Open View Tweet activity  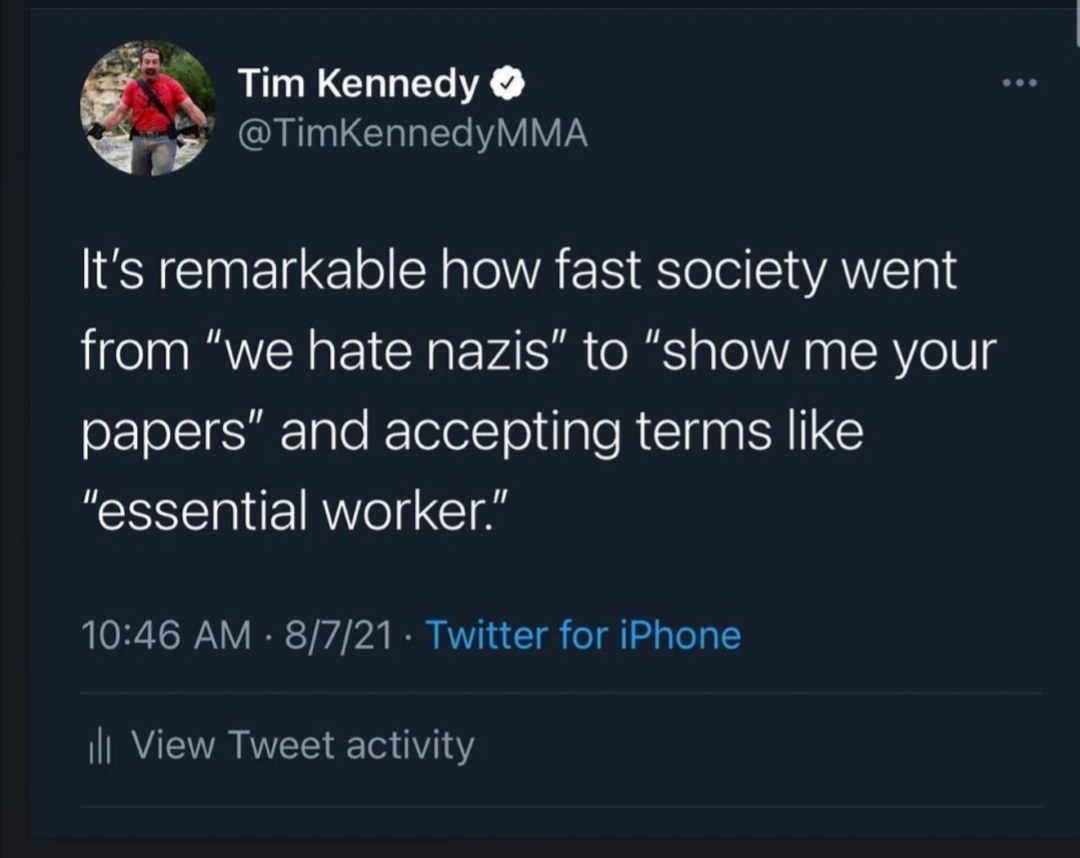click(x=303, y=745)
